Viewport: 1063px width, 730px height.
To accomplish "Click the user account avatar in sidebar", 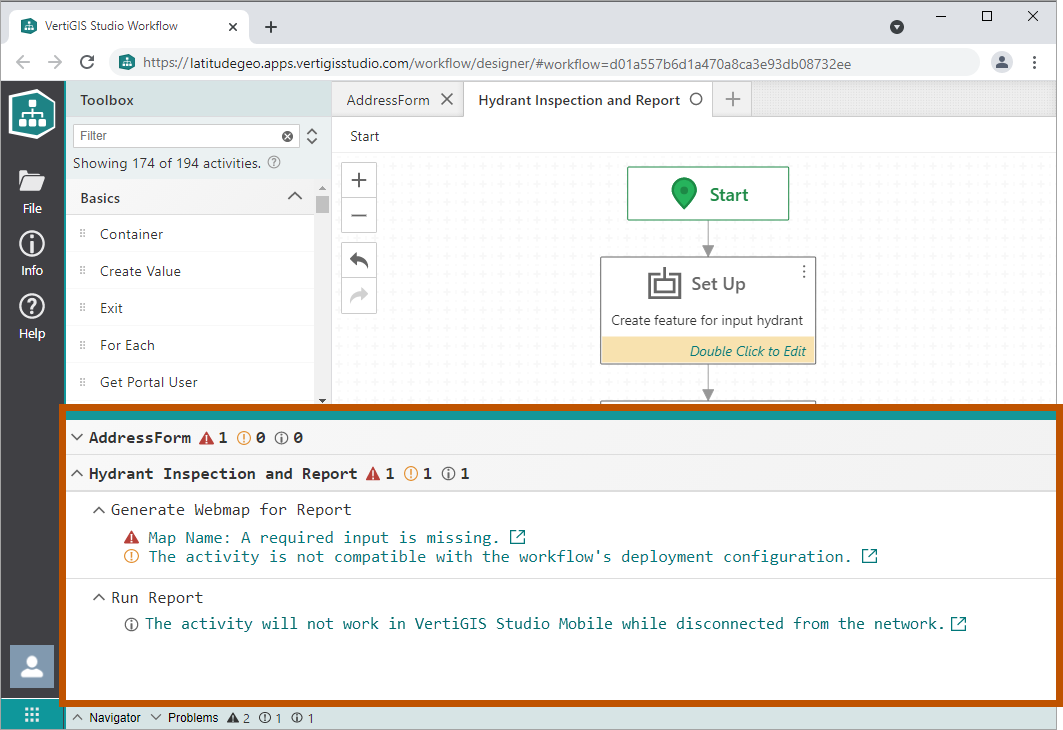I will coord(32,667).
